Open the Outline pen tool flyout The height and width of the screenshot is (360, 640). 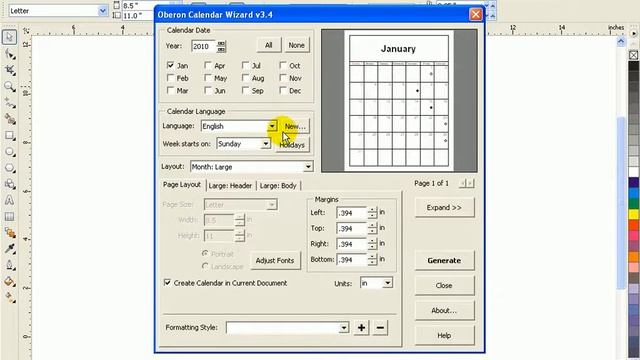(9, 265)
